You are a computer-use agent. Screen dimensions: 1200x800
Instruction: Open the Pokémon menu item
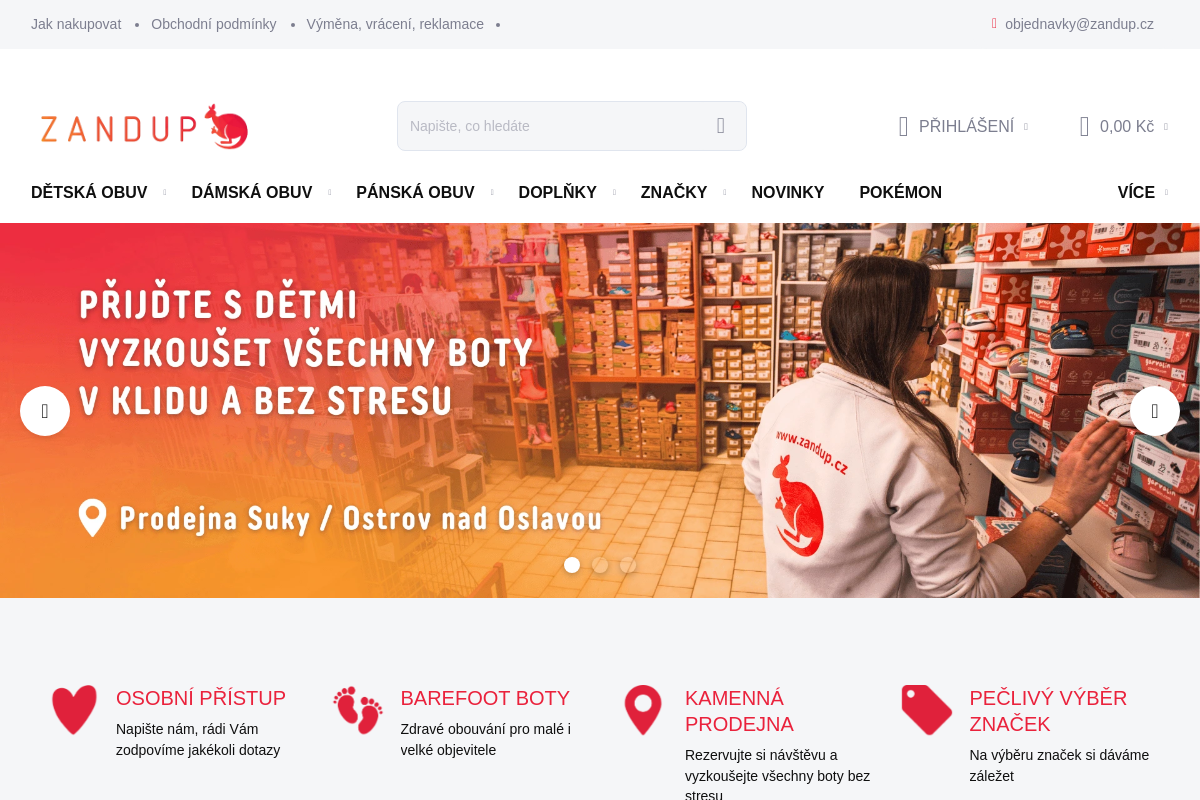click(x=901, y=192)
